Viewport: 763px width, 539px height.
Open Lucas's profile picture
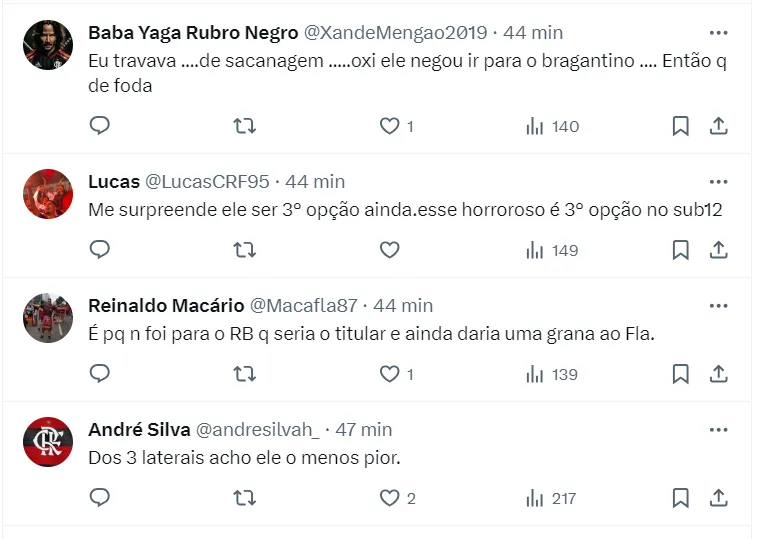tap(48, 194)
